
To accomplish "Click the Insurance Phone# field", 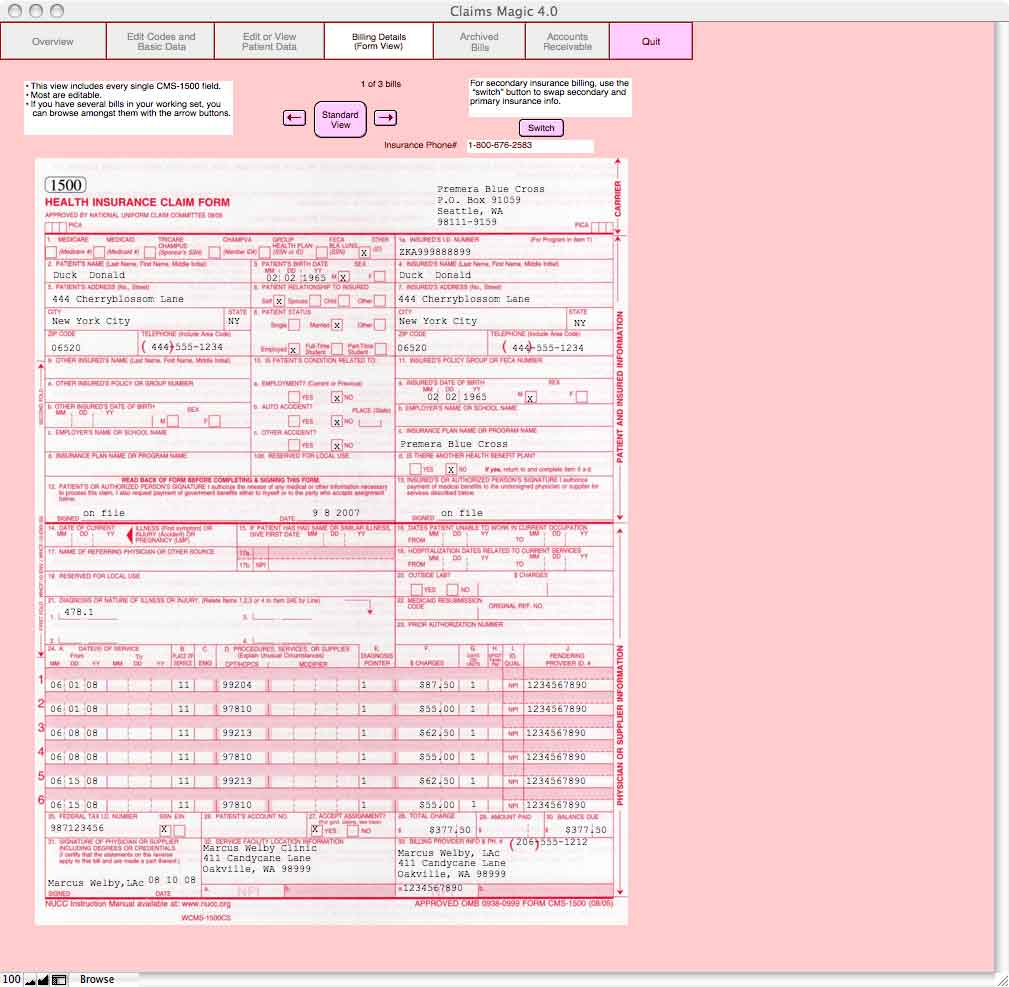I will (530, 145).
